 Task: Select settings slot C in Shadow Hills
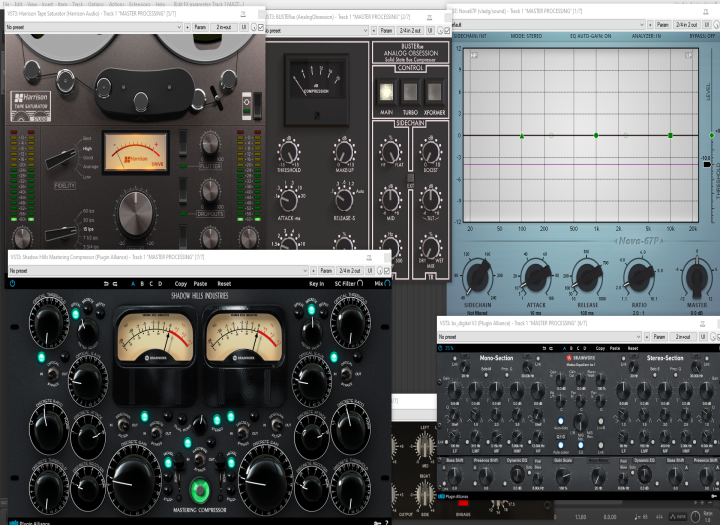[151, 284]
